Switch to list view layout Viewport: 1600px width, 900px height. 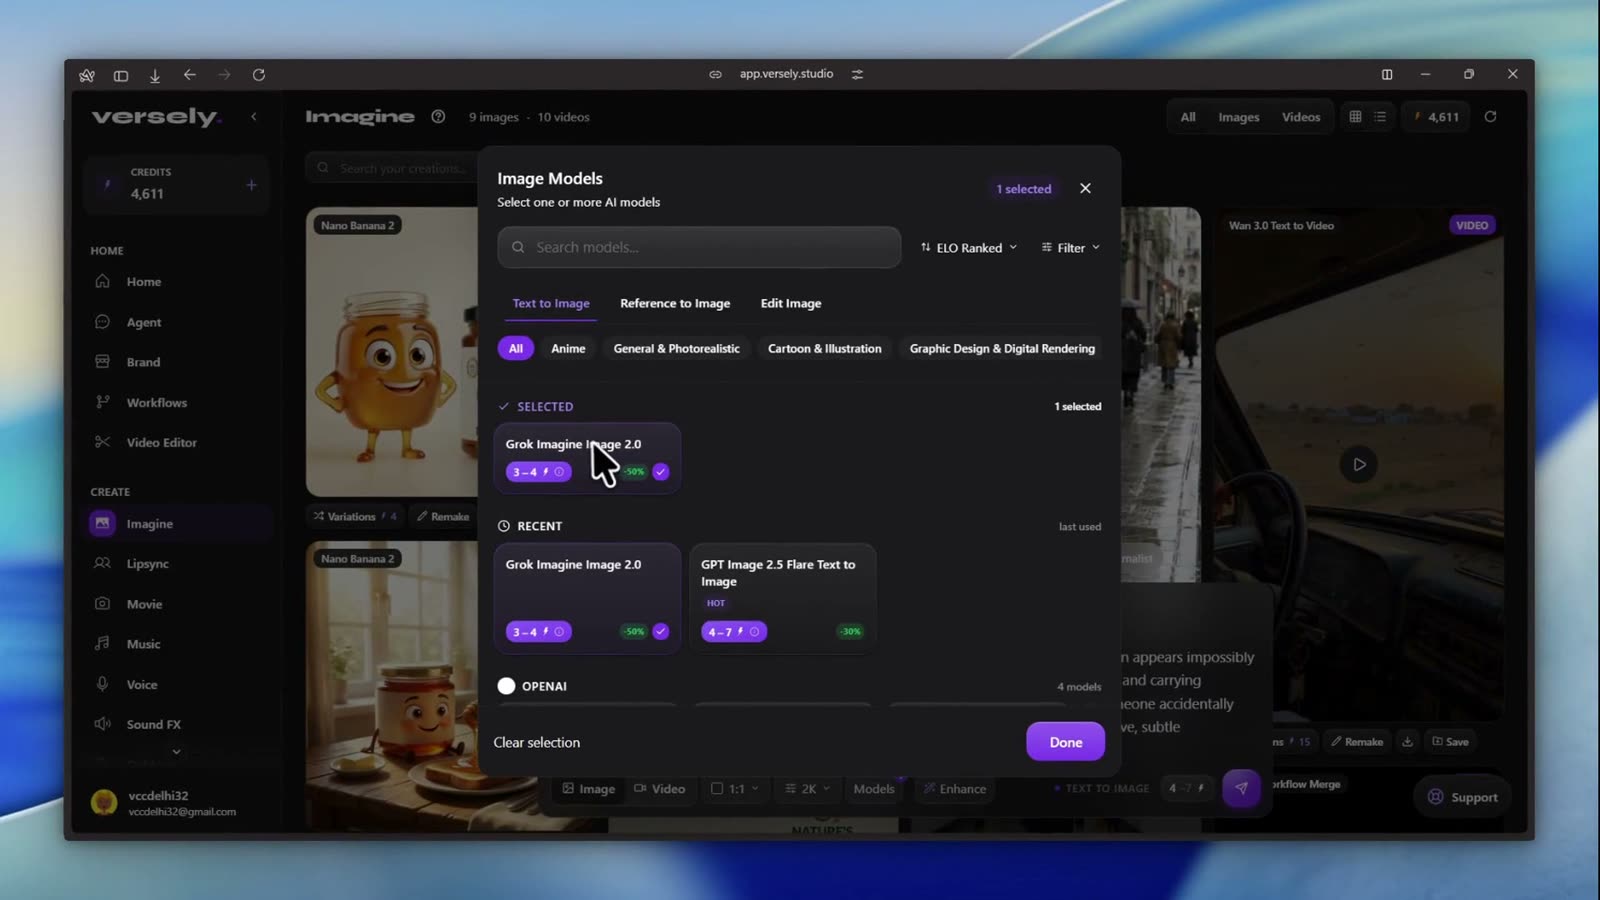click(1380, 117)
